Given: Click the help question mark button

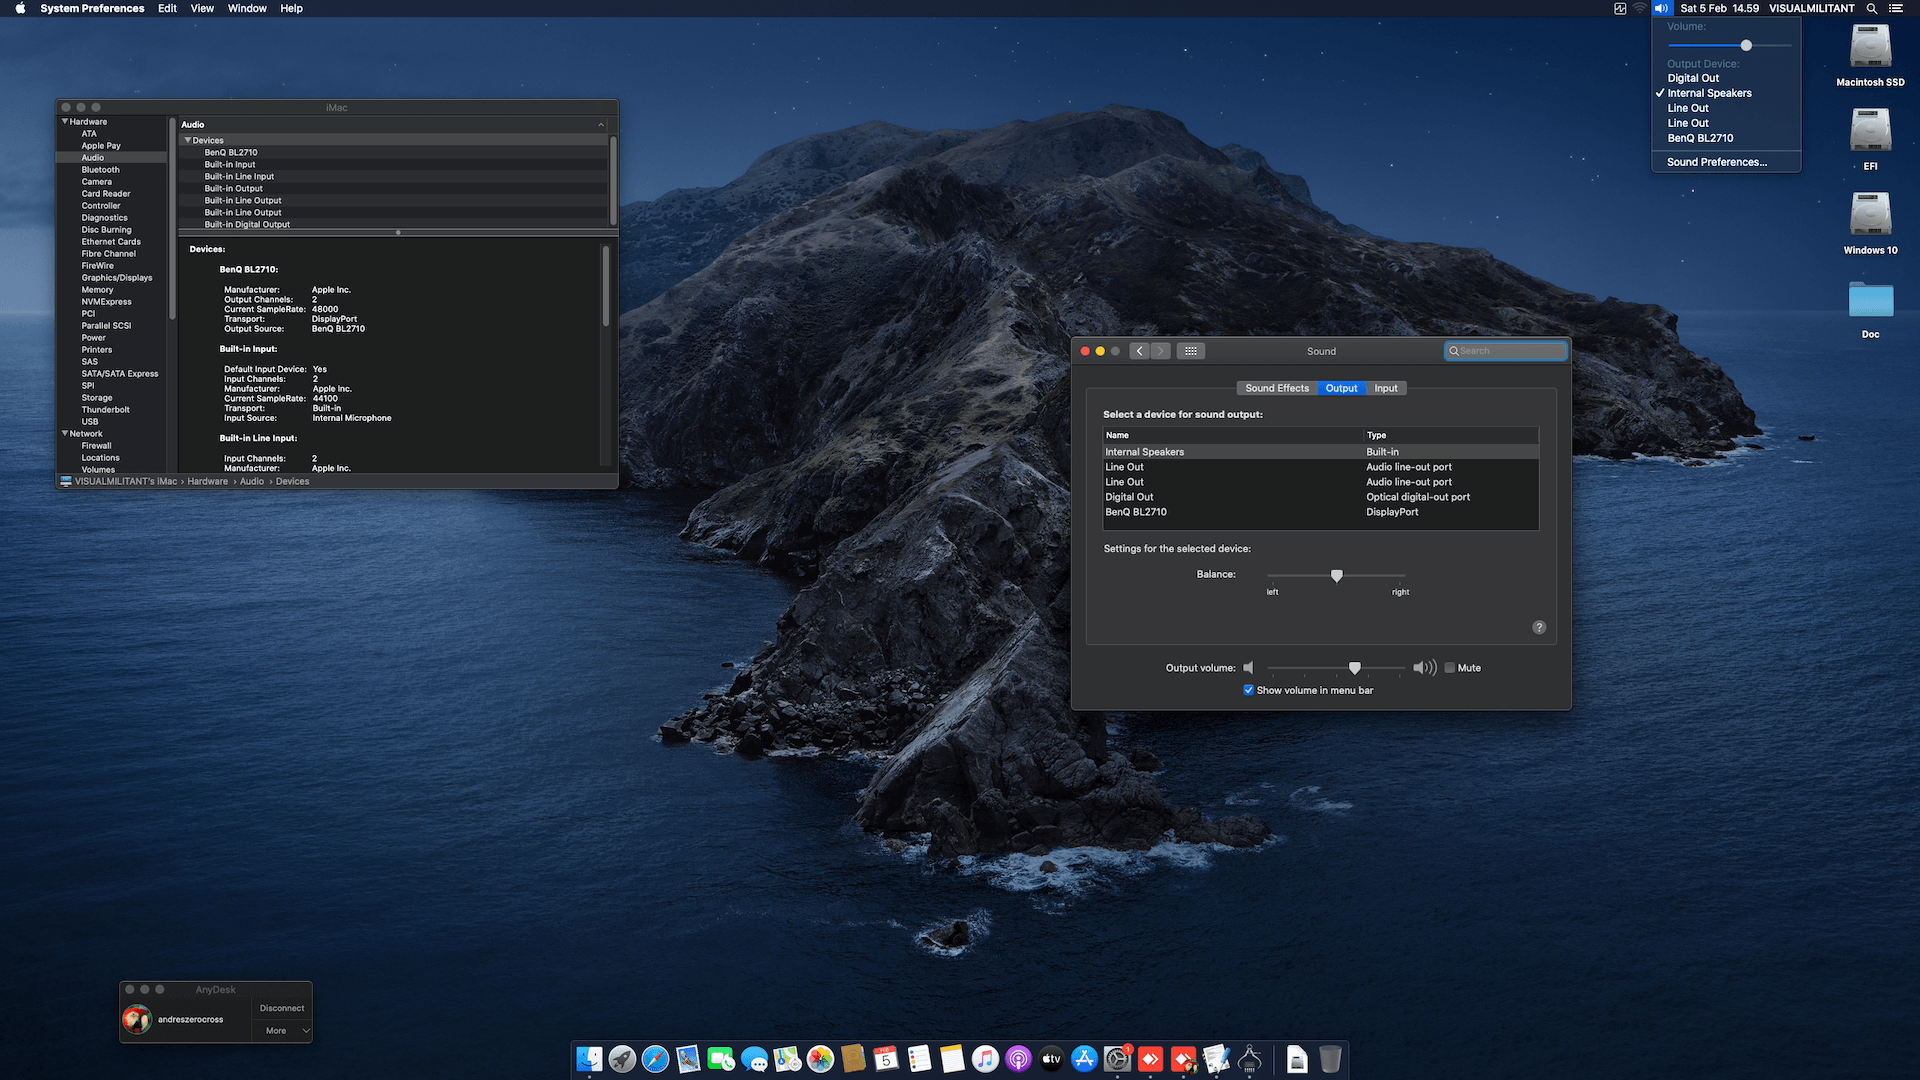Looking at the screenshot, I should coord(1539,627).
